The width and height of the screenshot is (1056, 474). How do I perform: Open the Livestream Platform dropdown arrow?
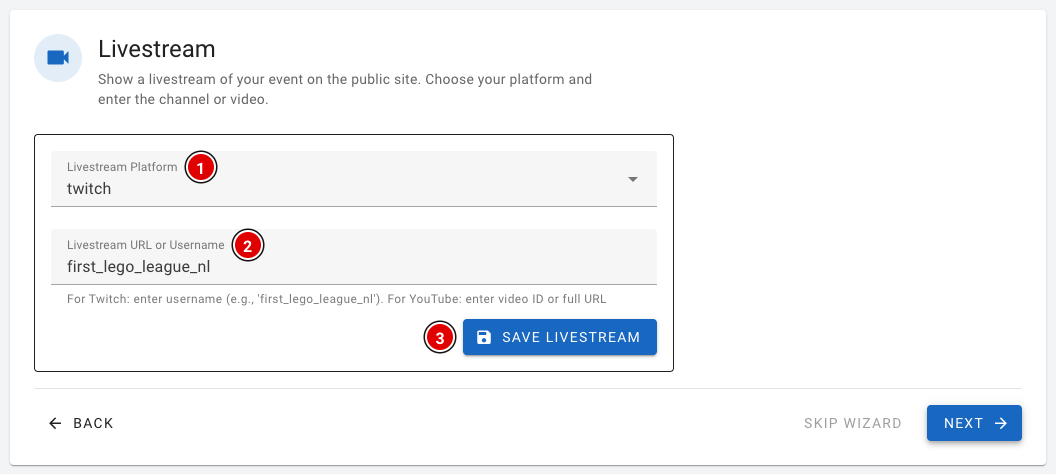click(x=632, y=179)
